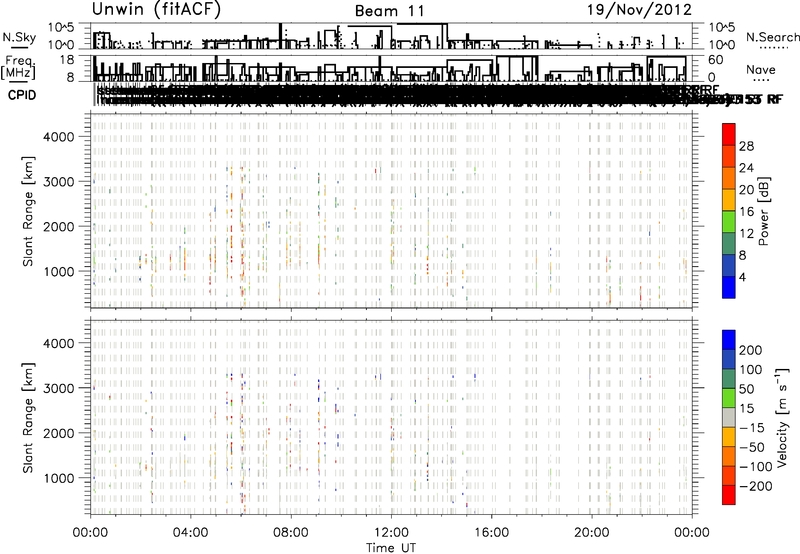Click the '12:00' time axis label
Screen dimensions: 800x554
pyautogui.click(x=391, y=533)
